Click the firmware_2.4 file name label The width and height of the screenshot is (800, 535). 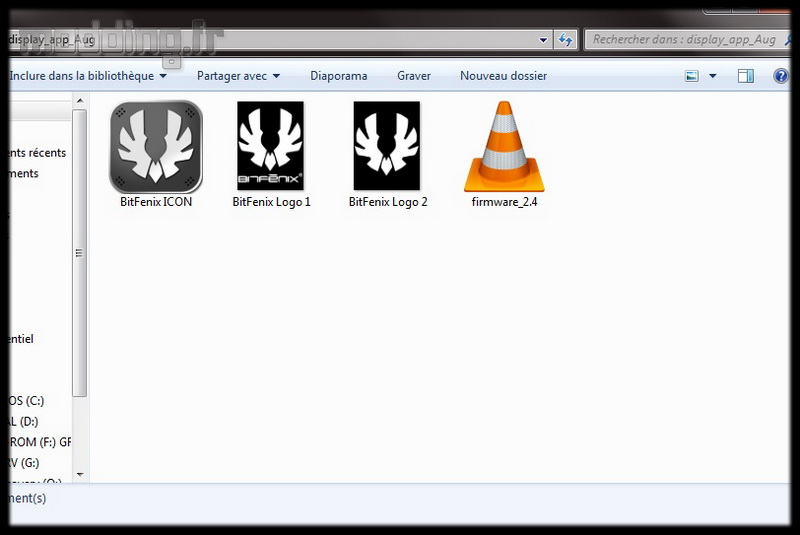point(504,202)
